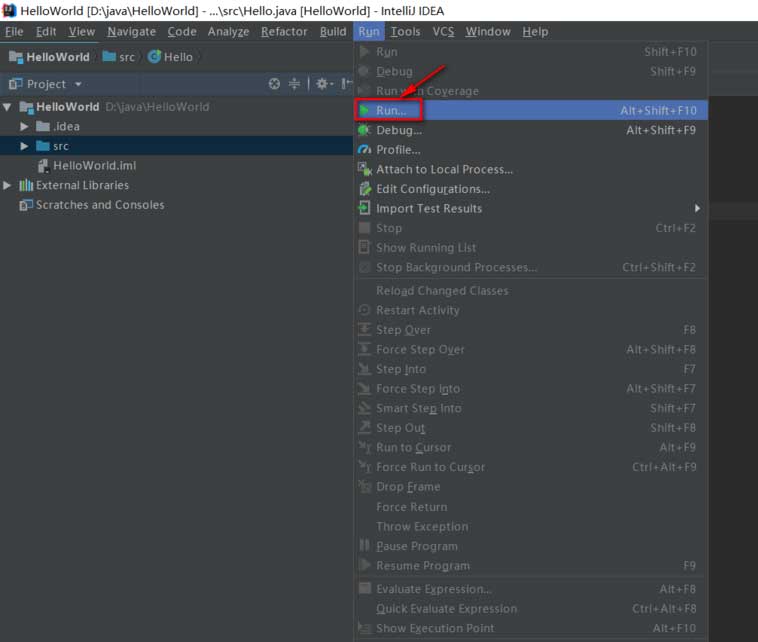Expand the src folder arrow
The image size is (758, 642).
coord(24,146)
